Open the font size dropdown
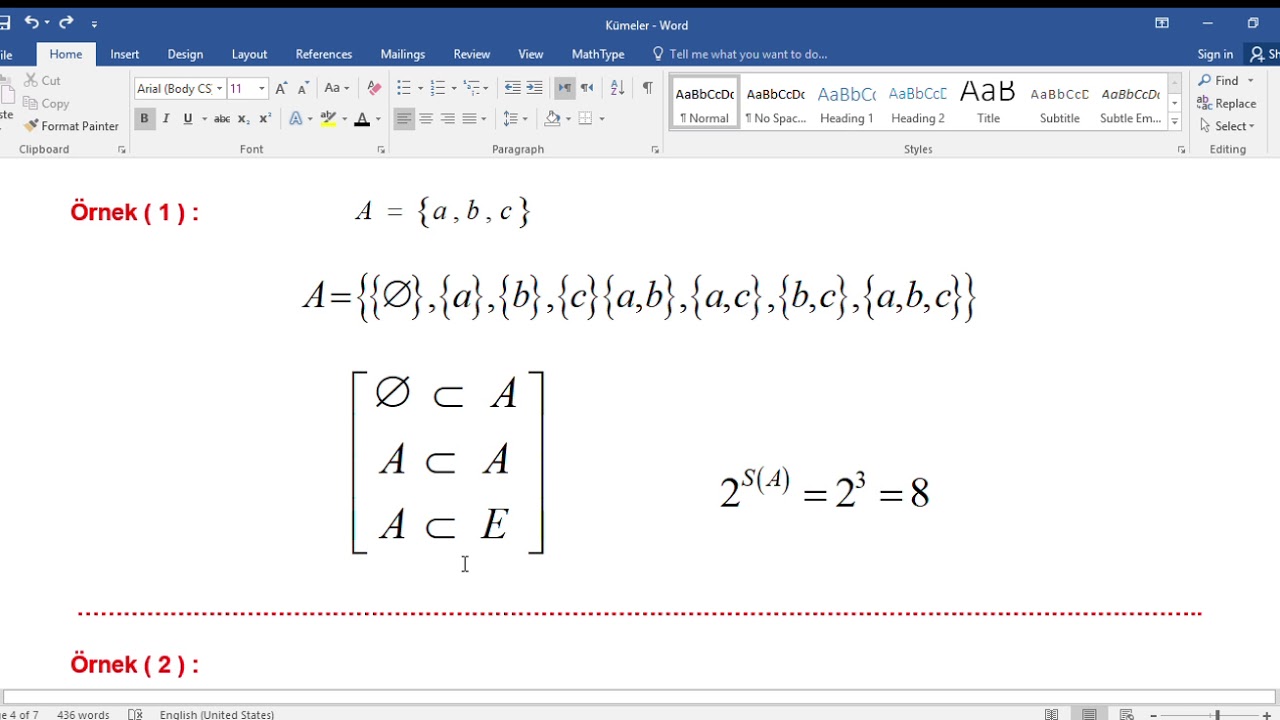 click(262, 88)
